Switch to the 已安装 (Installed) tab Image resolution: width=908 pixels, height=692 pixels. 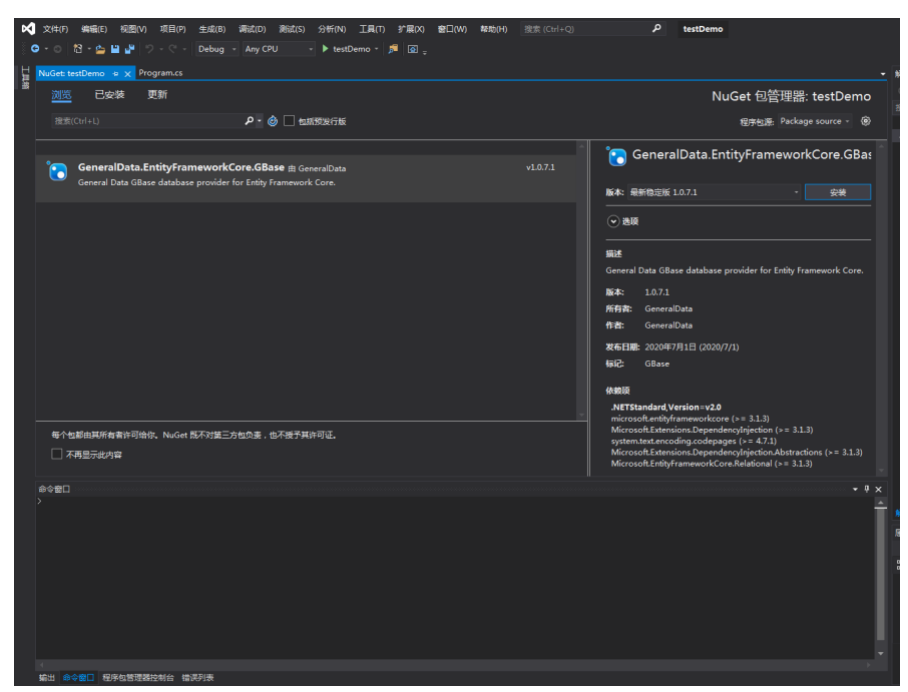pyautogui.click(x=109, y=94)
